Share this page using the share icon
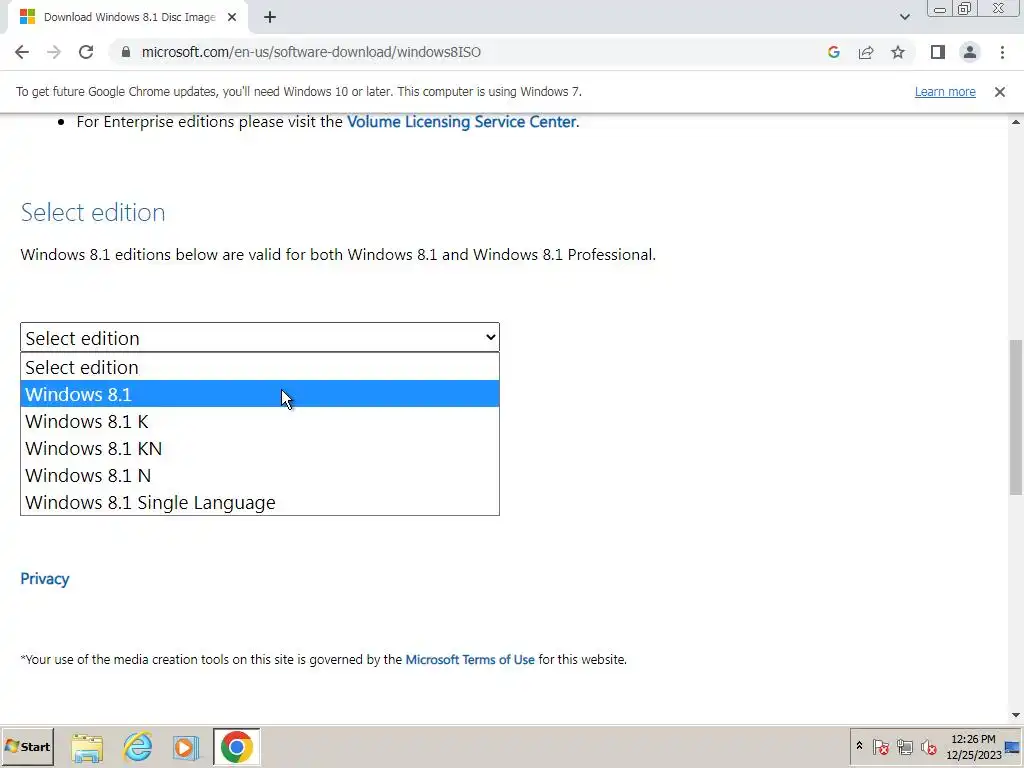The height and width of the screenshot is (768, 1024). 866,52
